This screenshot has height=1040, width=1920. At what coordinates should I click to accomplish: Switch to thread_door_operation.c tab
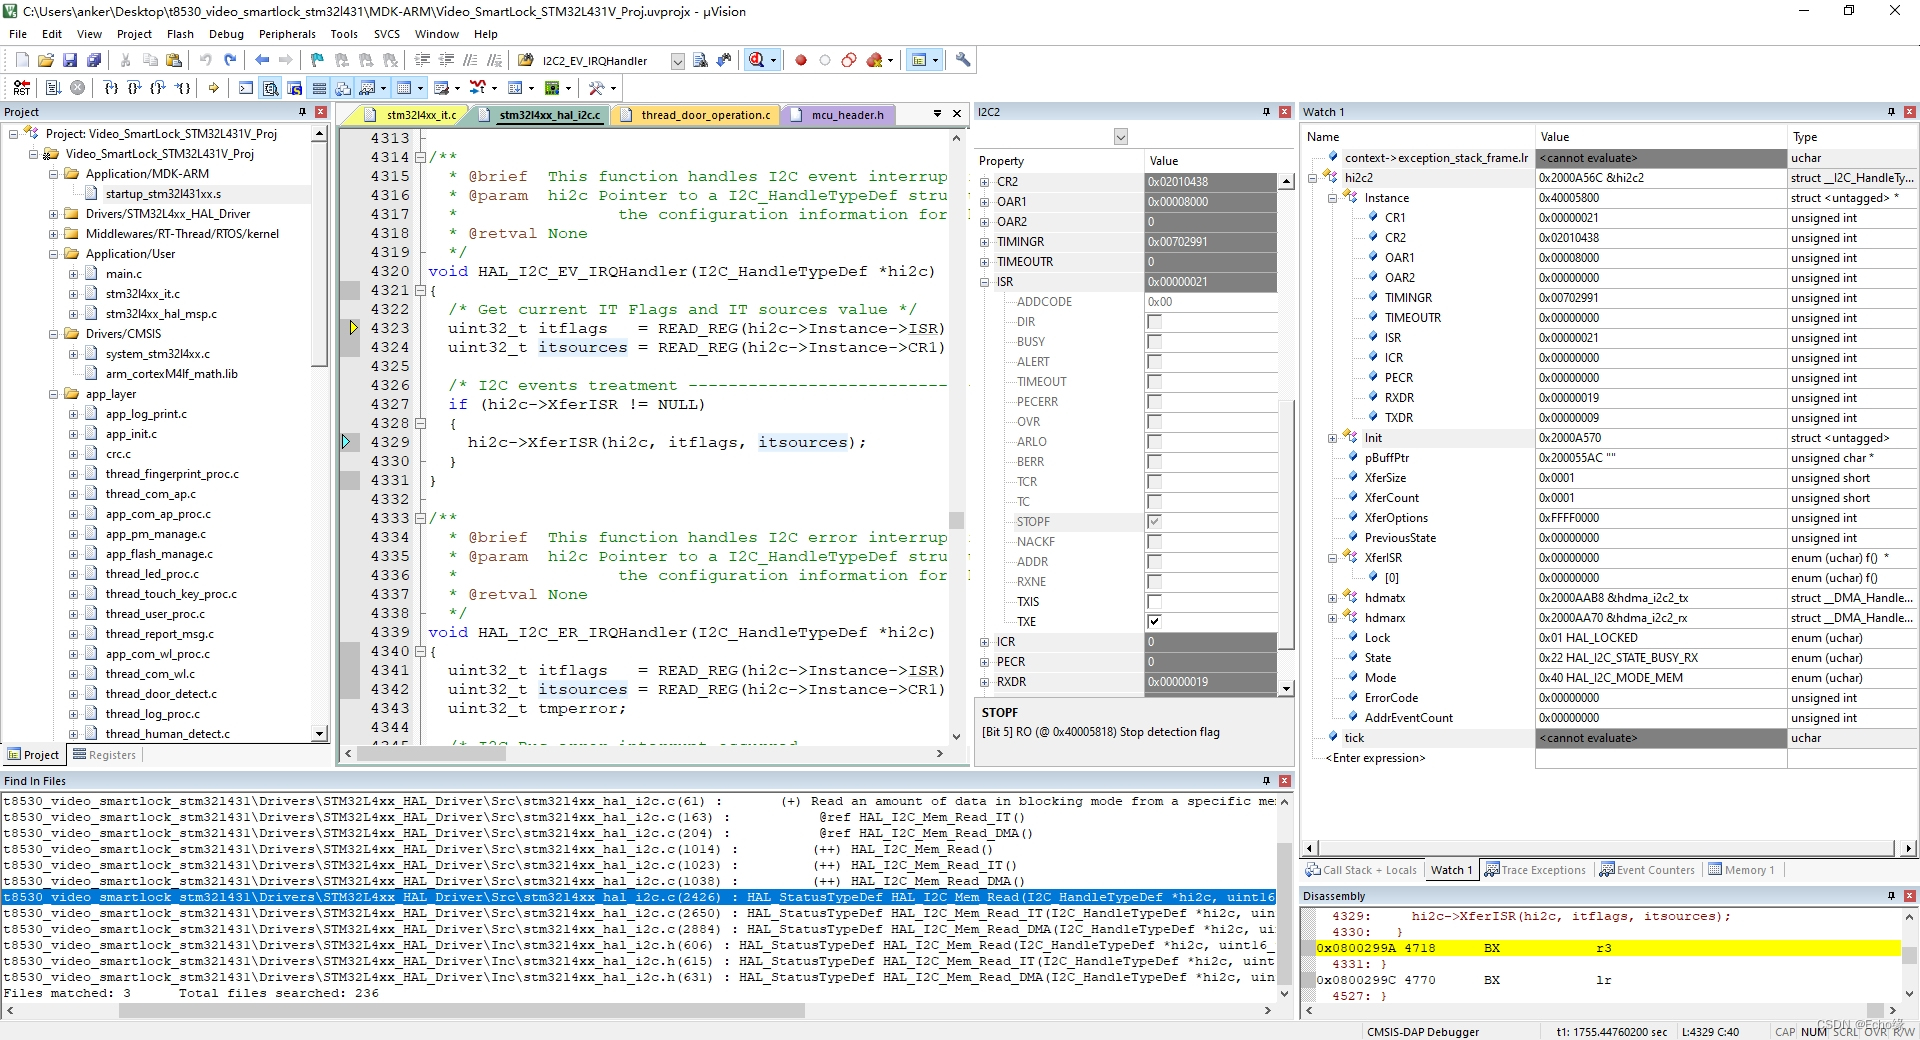[705, 115]
